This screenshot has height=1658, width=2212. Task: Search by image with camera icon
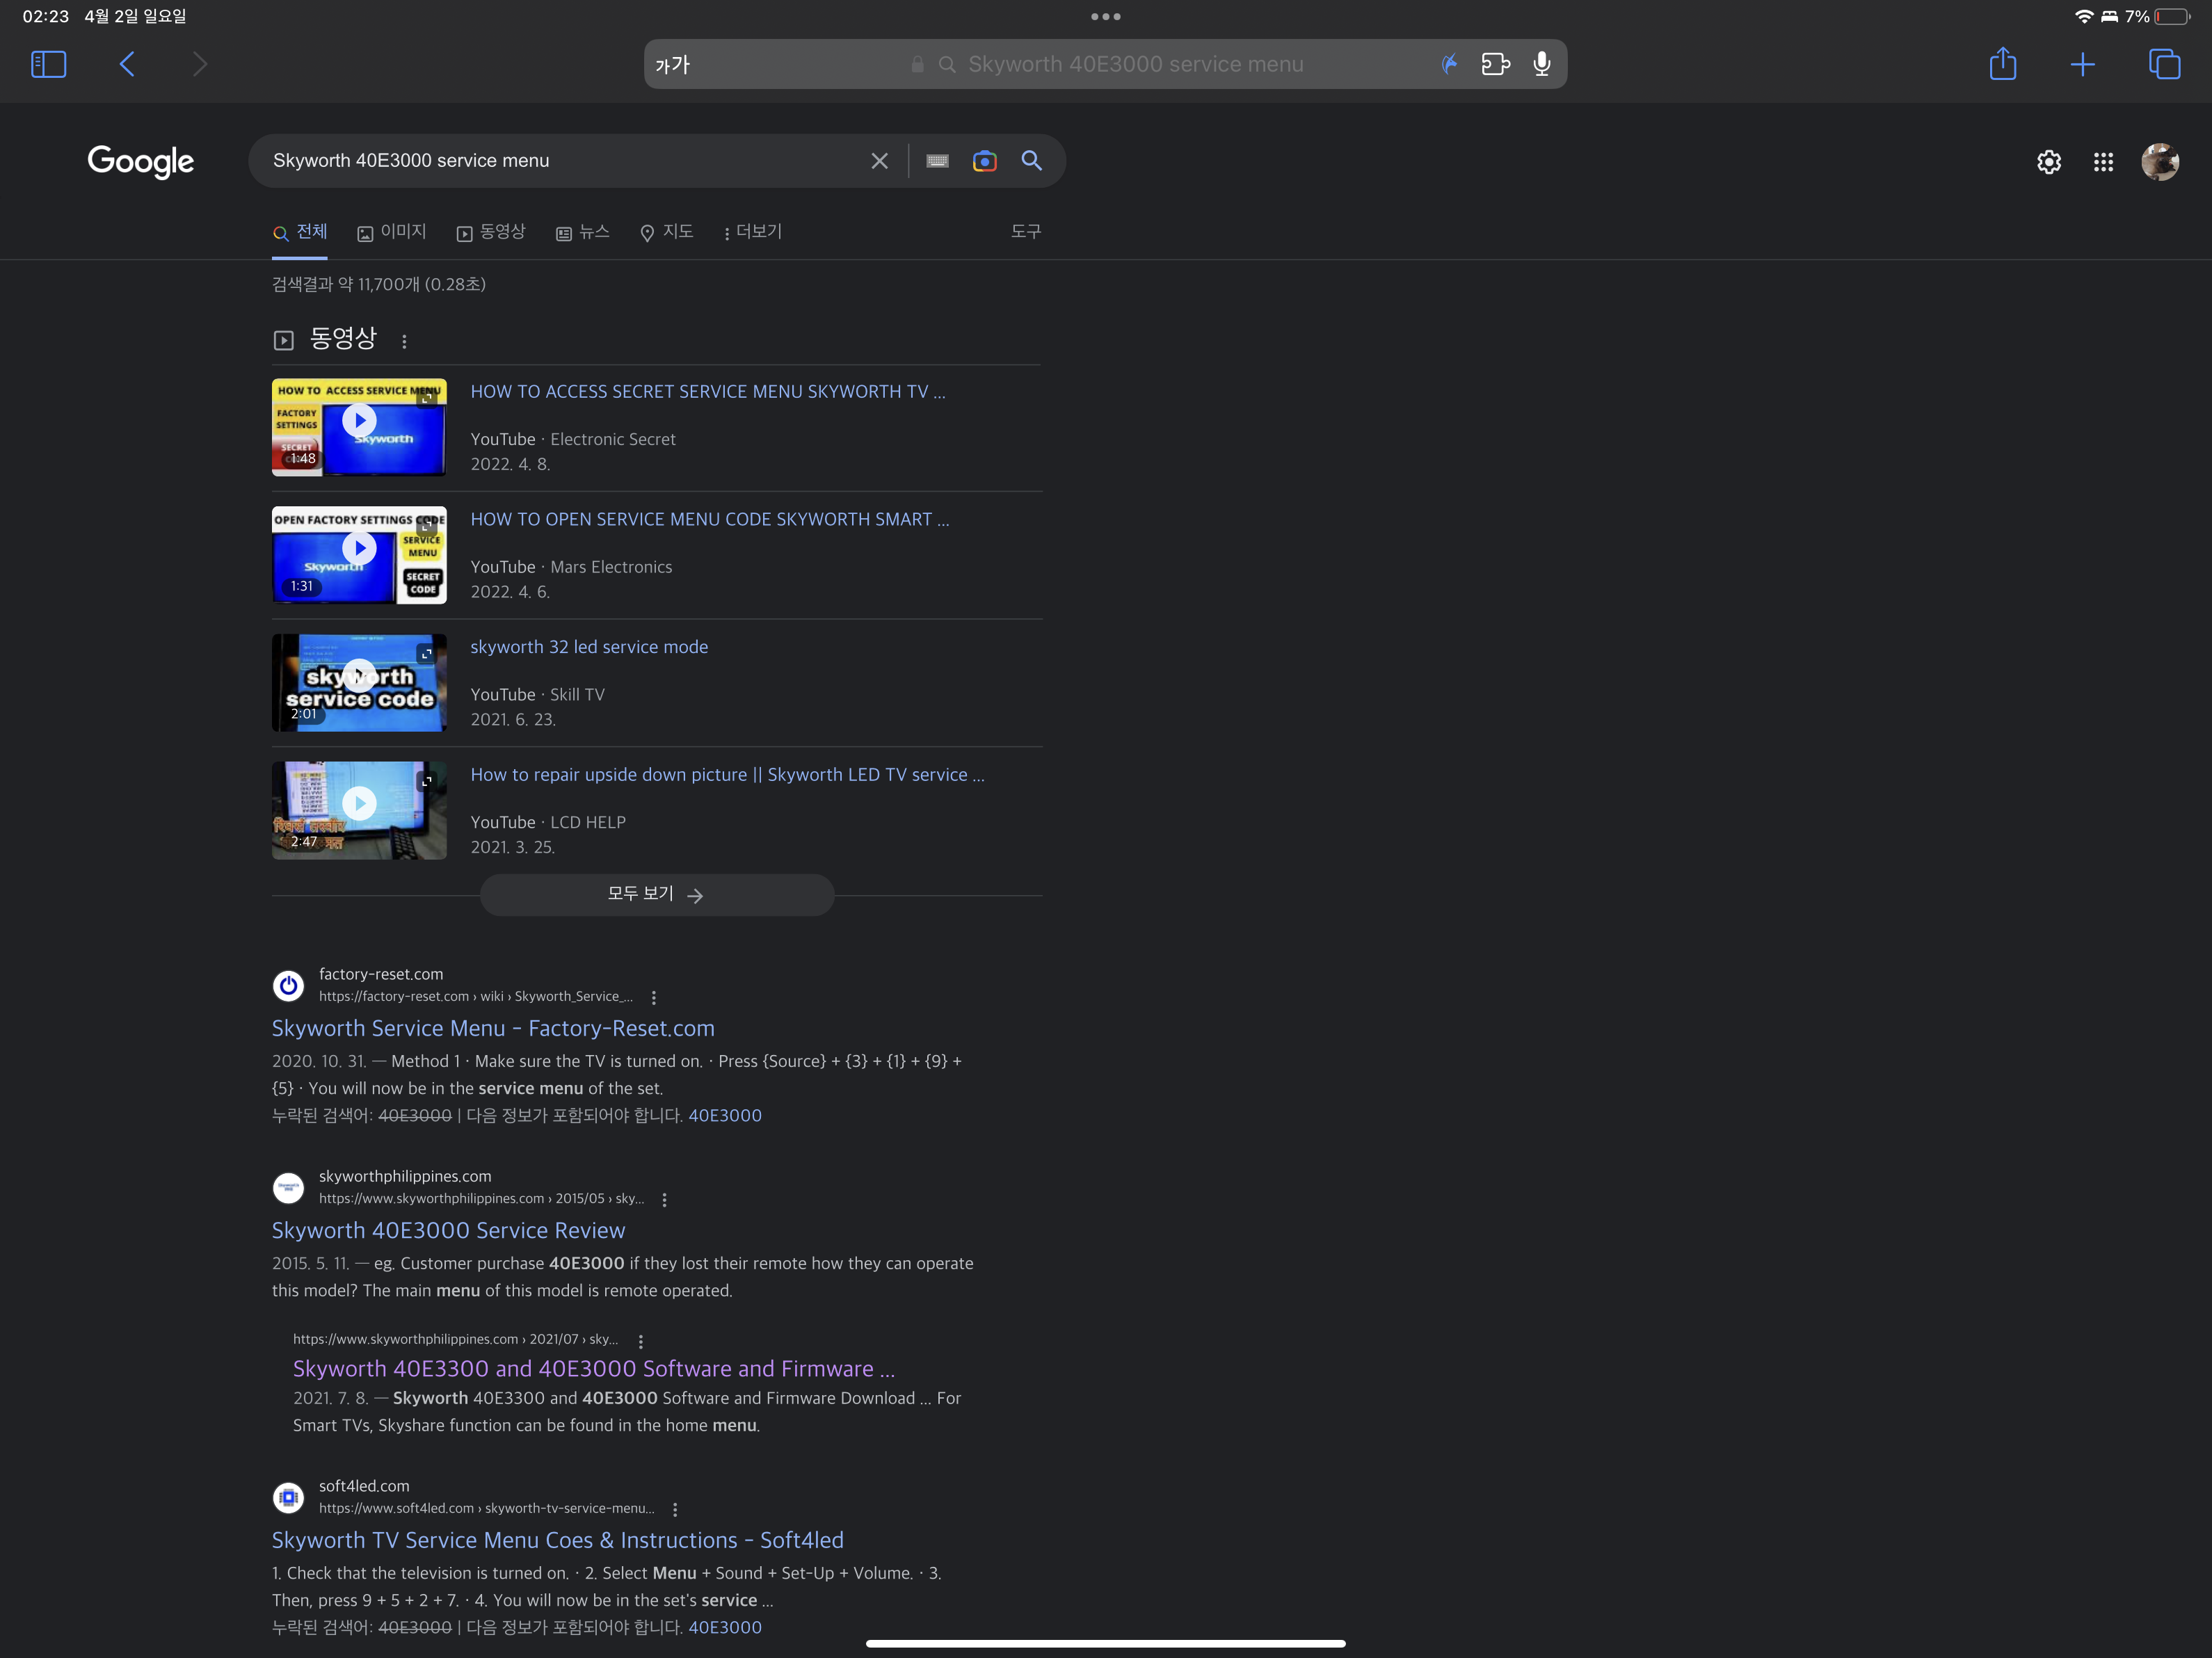pyautogui.click(x=984, y=161)
